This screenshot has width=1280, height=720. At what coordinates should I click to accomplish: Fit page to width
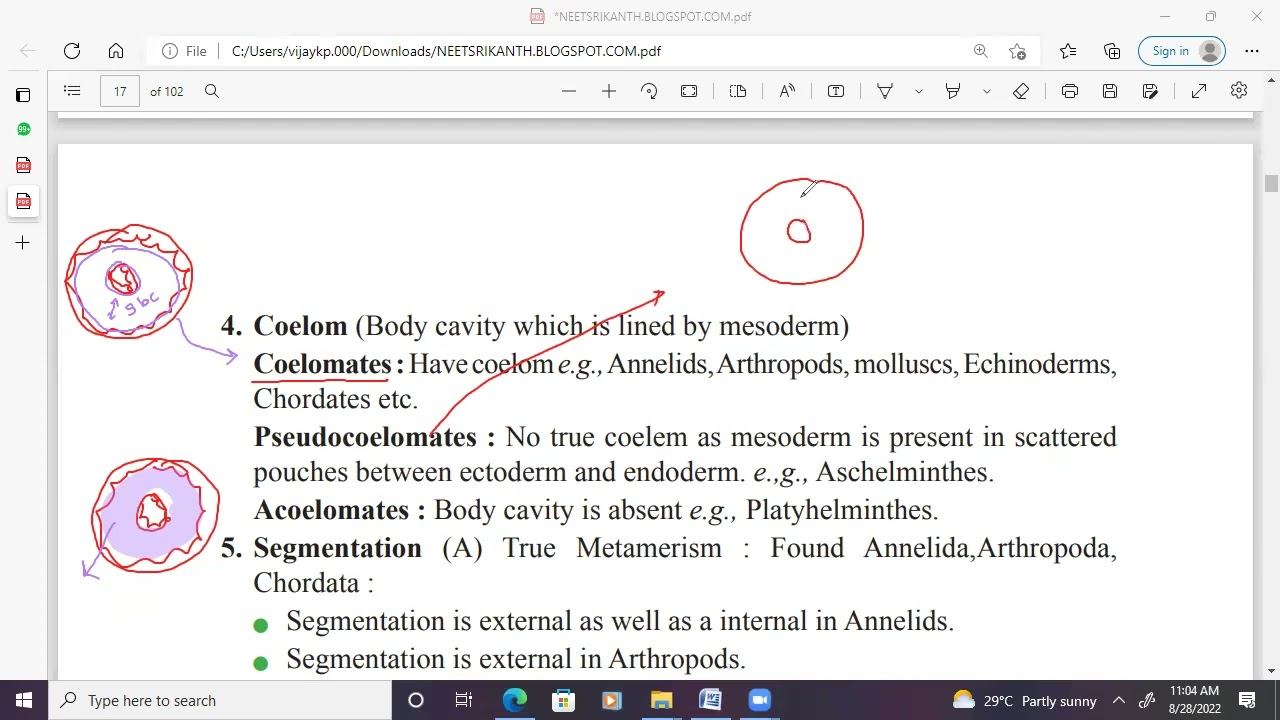click(689, 91)
